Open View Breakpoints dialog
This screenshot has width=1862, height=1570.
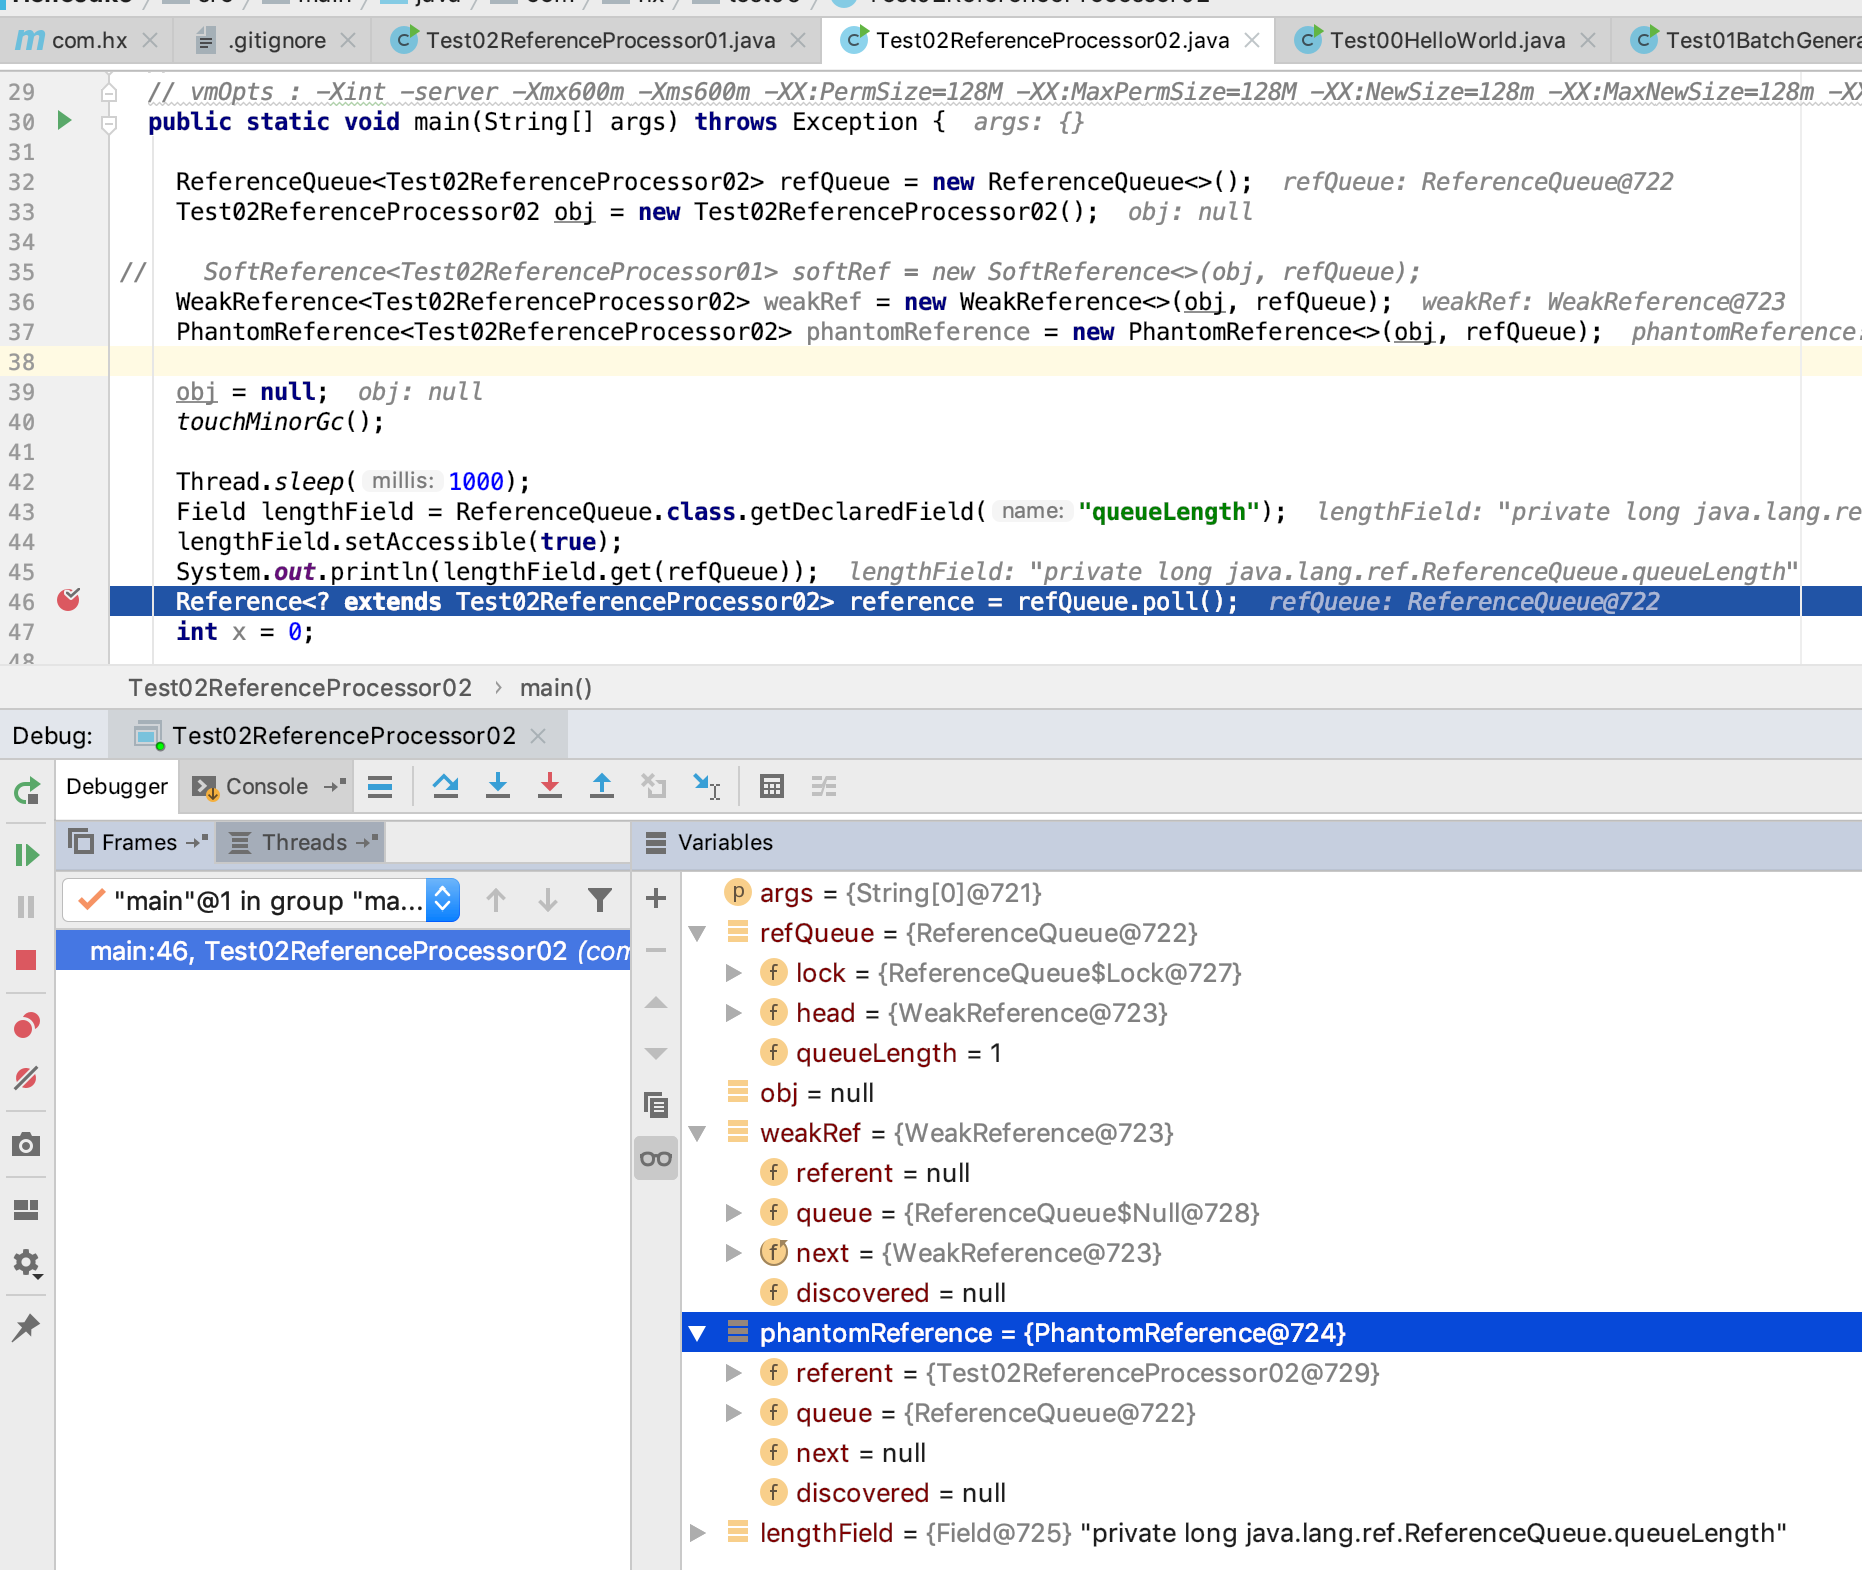[27, 1024]
